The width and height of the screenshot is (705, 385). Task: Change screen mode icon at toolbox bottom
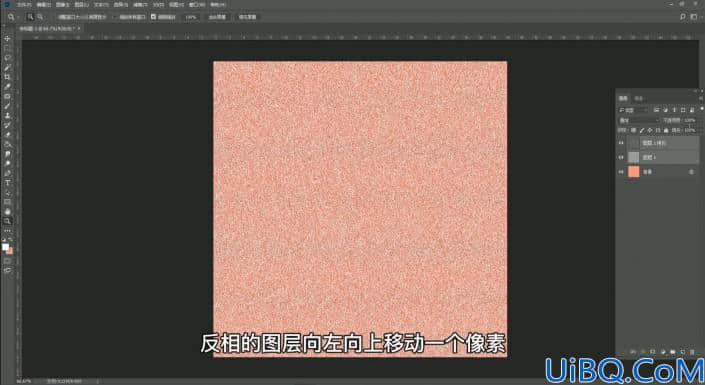[x=7, y=270]
